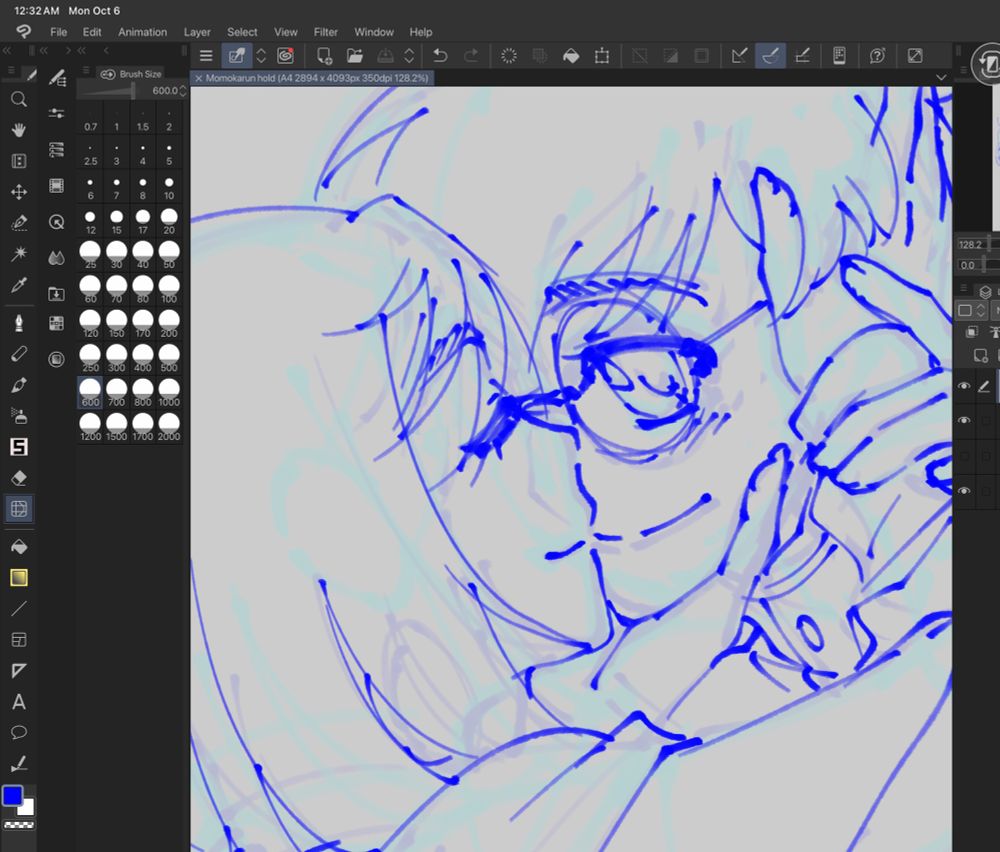Expand arrows beside save icon
This screenshot has height=852, width=1000.
(409, 56)
